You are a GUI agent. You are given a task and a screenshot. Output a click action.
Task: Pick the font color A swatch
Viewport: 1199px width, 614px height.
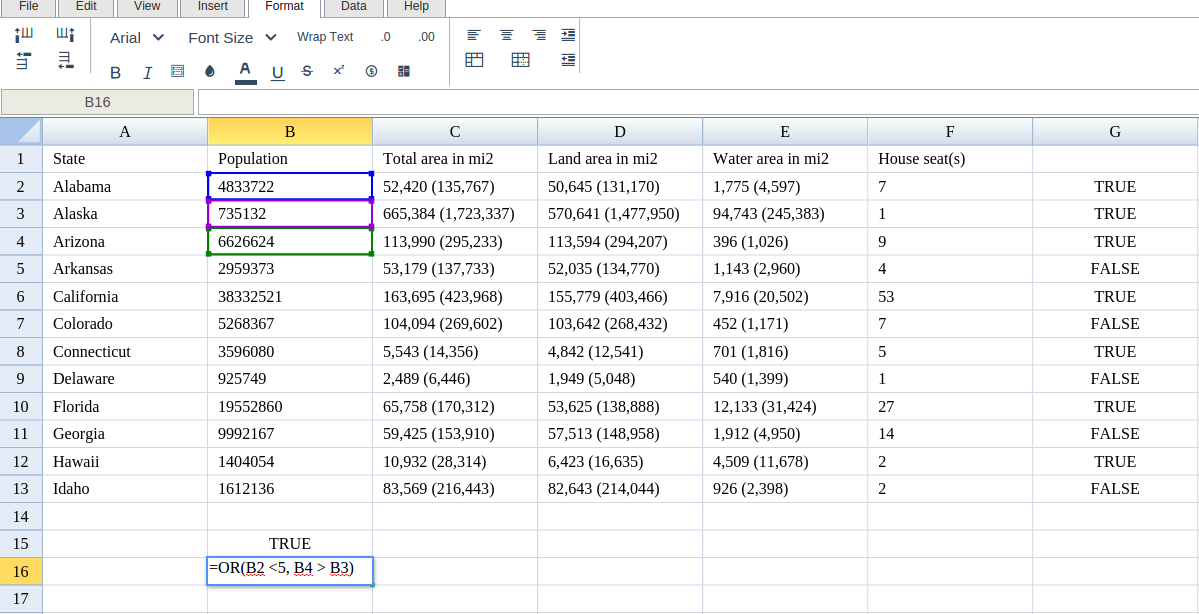(x=244, y=71)
